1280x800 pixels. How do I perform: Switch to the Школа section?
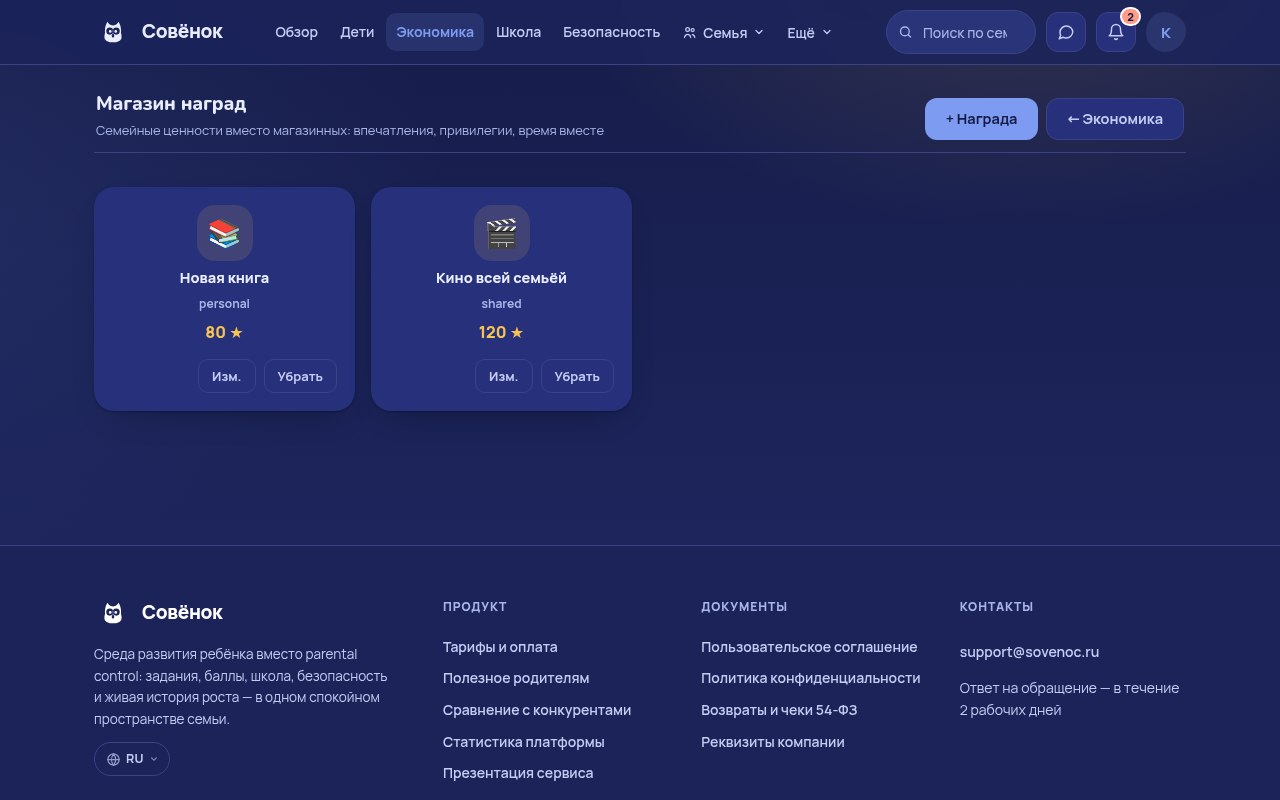518,32
